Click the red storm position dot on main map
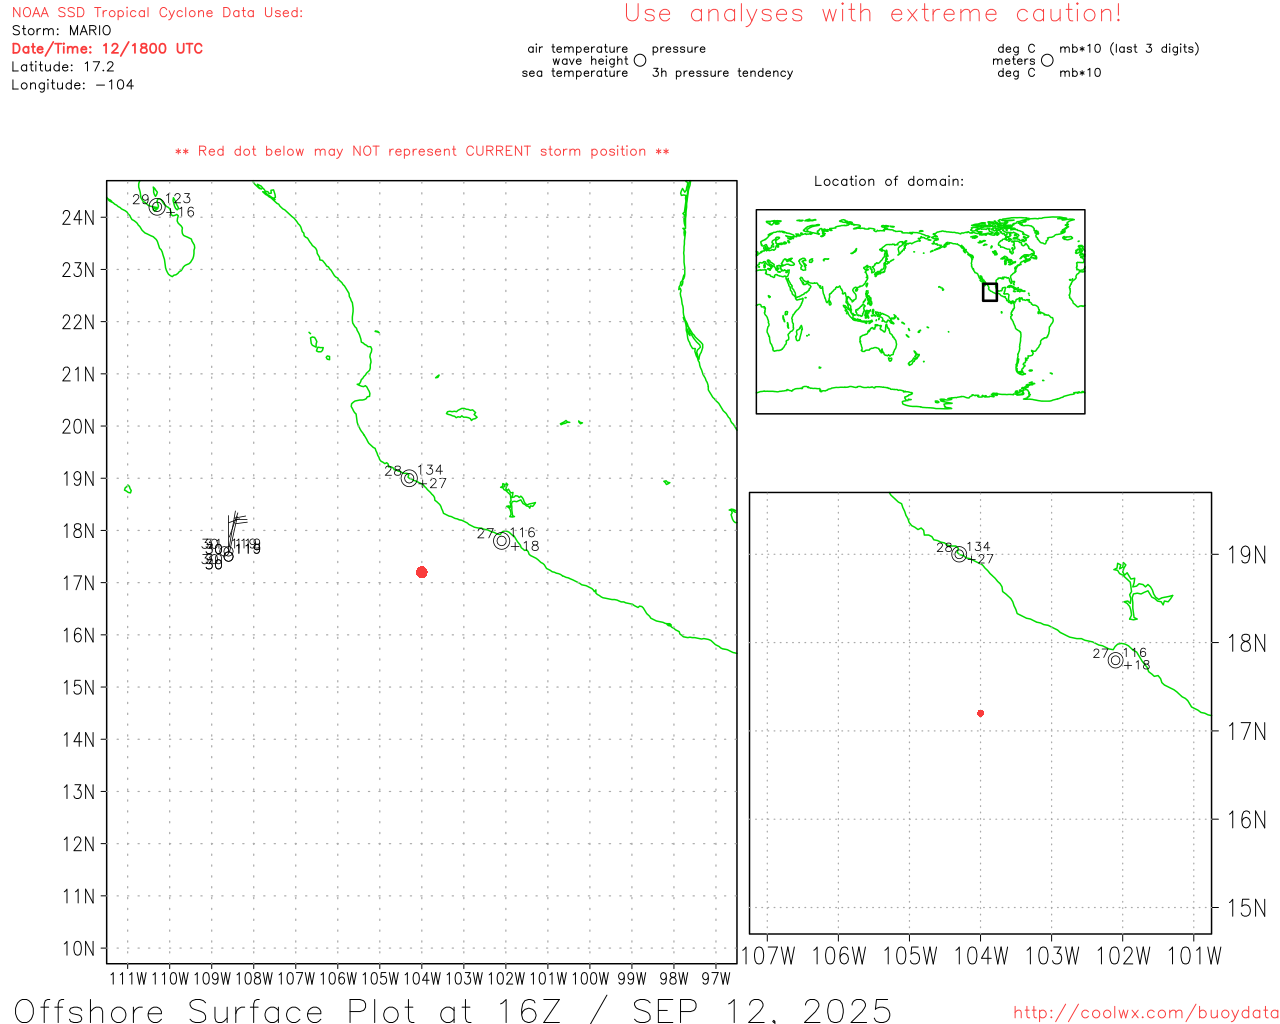 pyautogui.click(x=422, y=572)
